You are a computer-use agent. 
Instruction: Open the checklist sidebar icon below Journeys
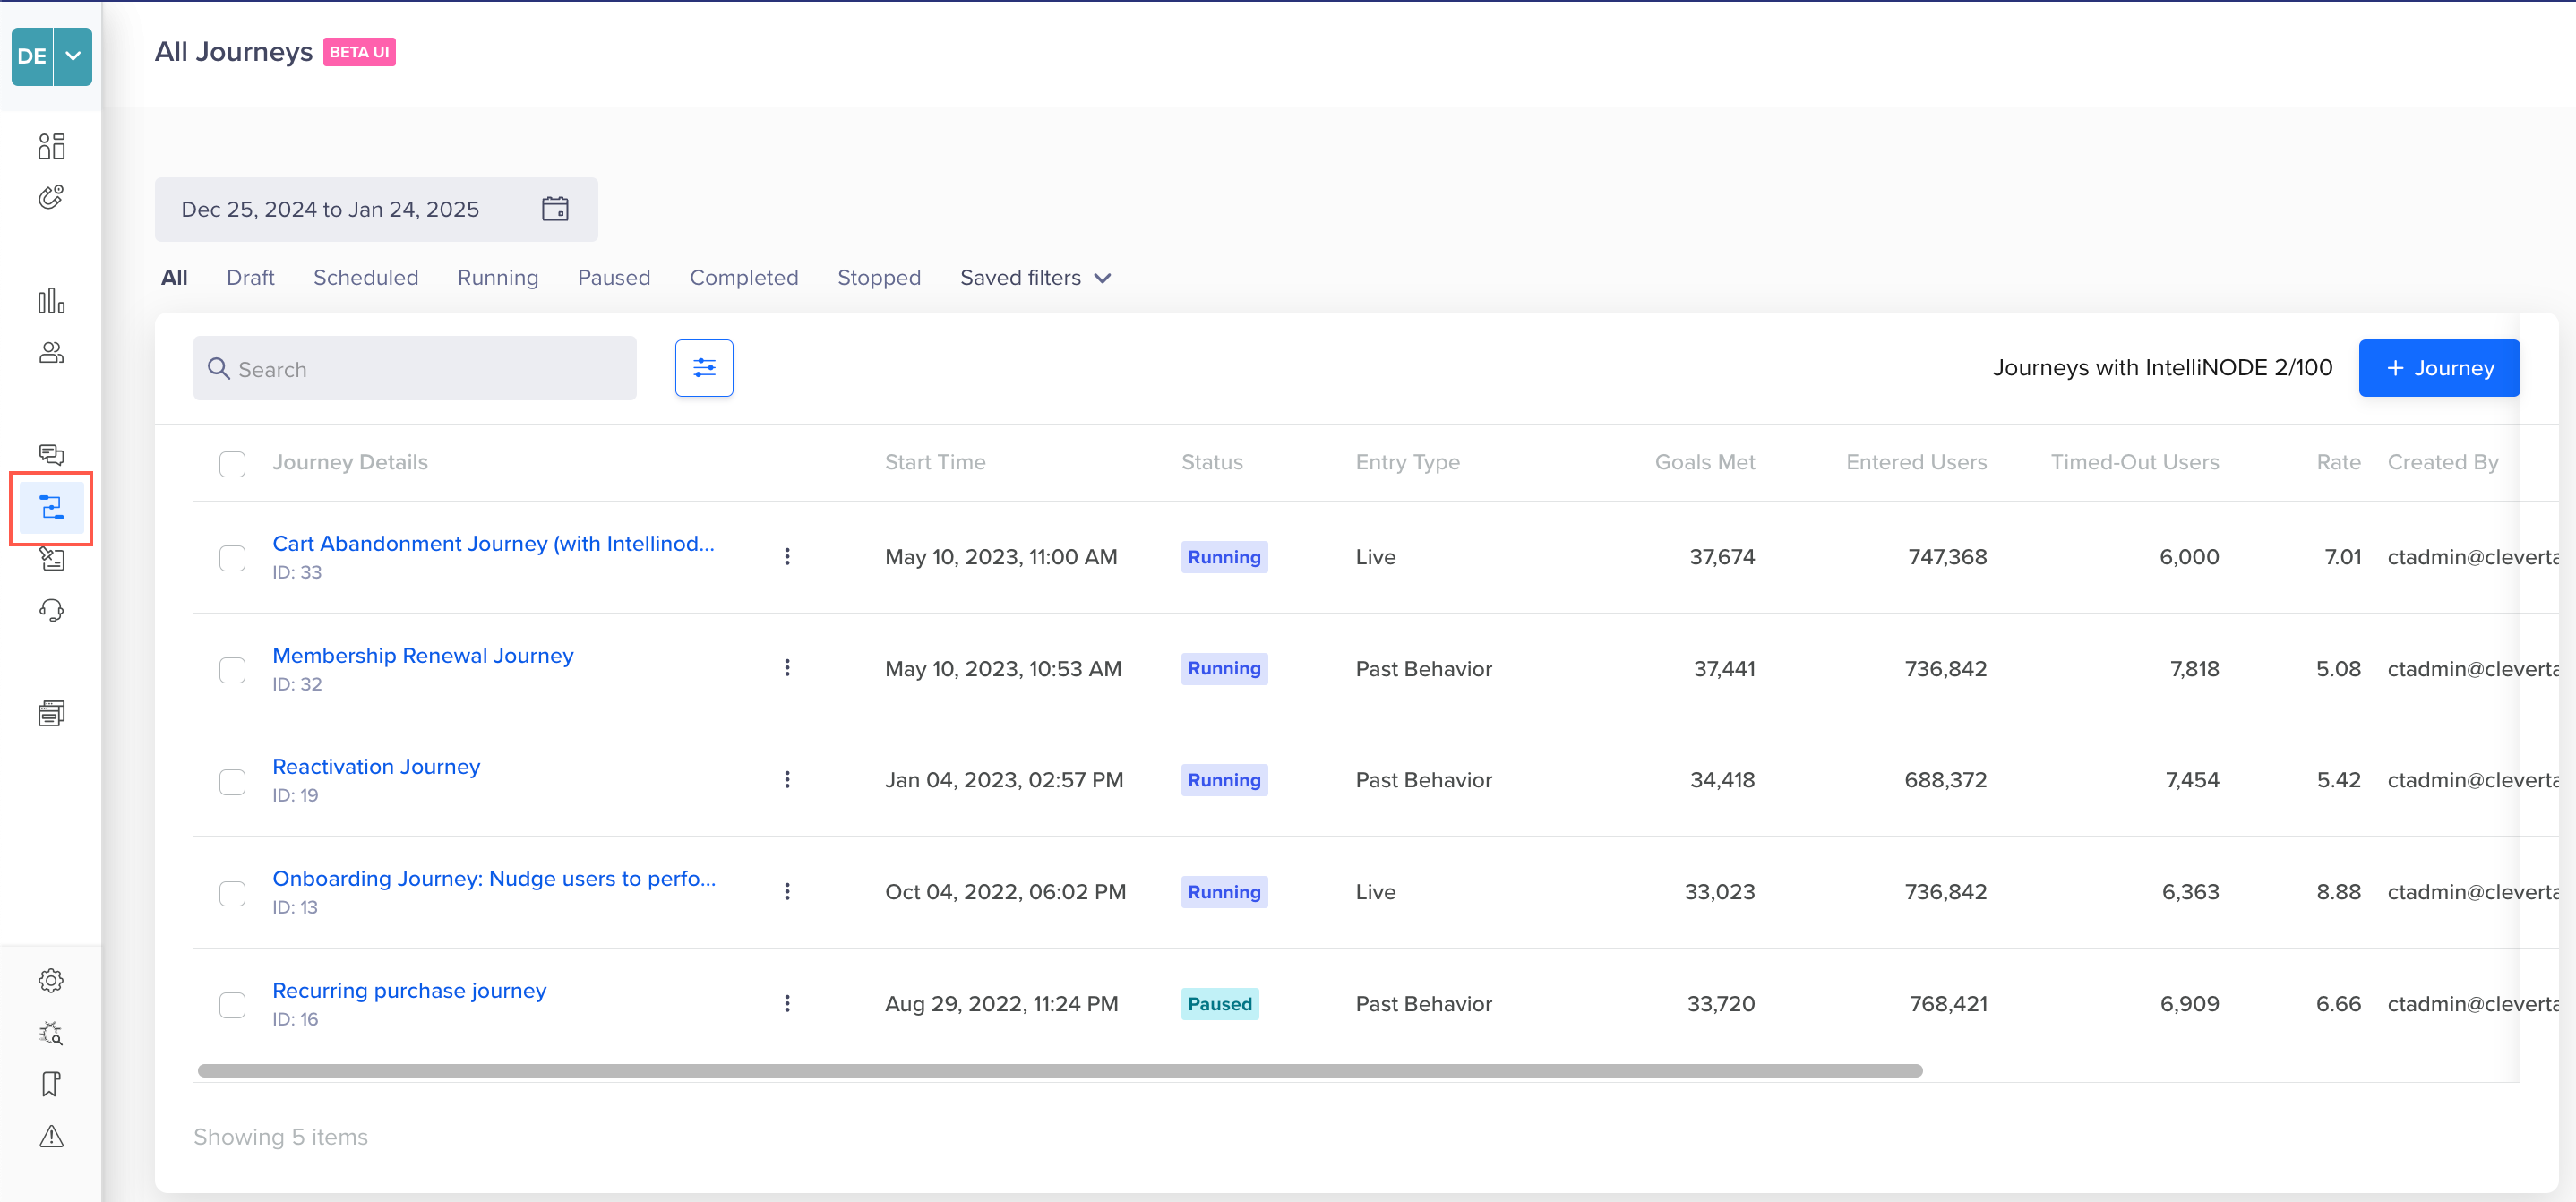click(x=51, y=559)
